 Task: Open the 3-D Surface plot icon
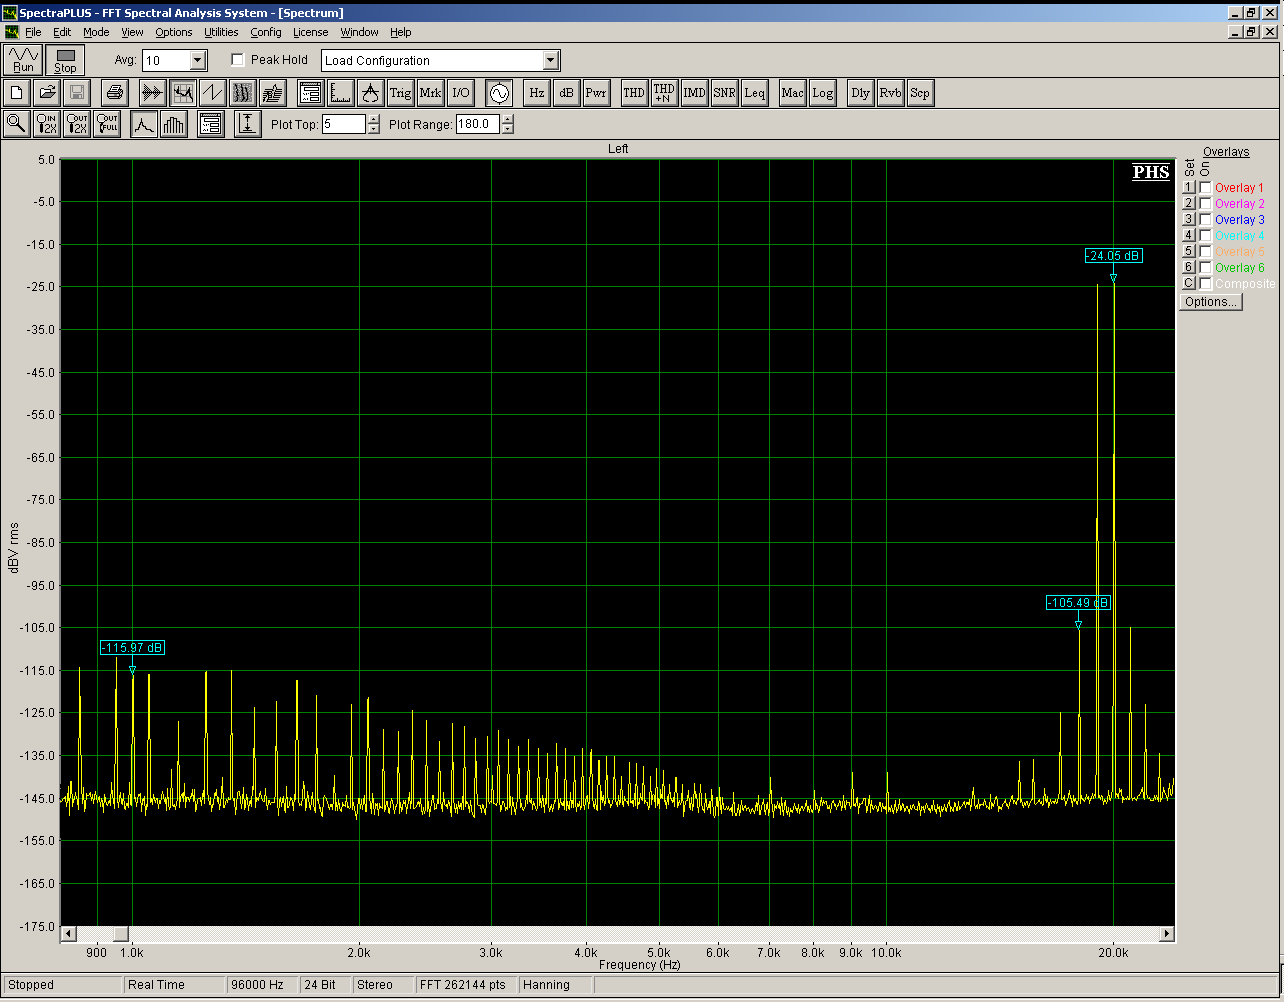[x=272, y=93]
